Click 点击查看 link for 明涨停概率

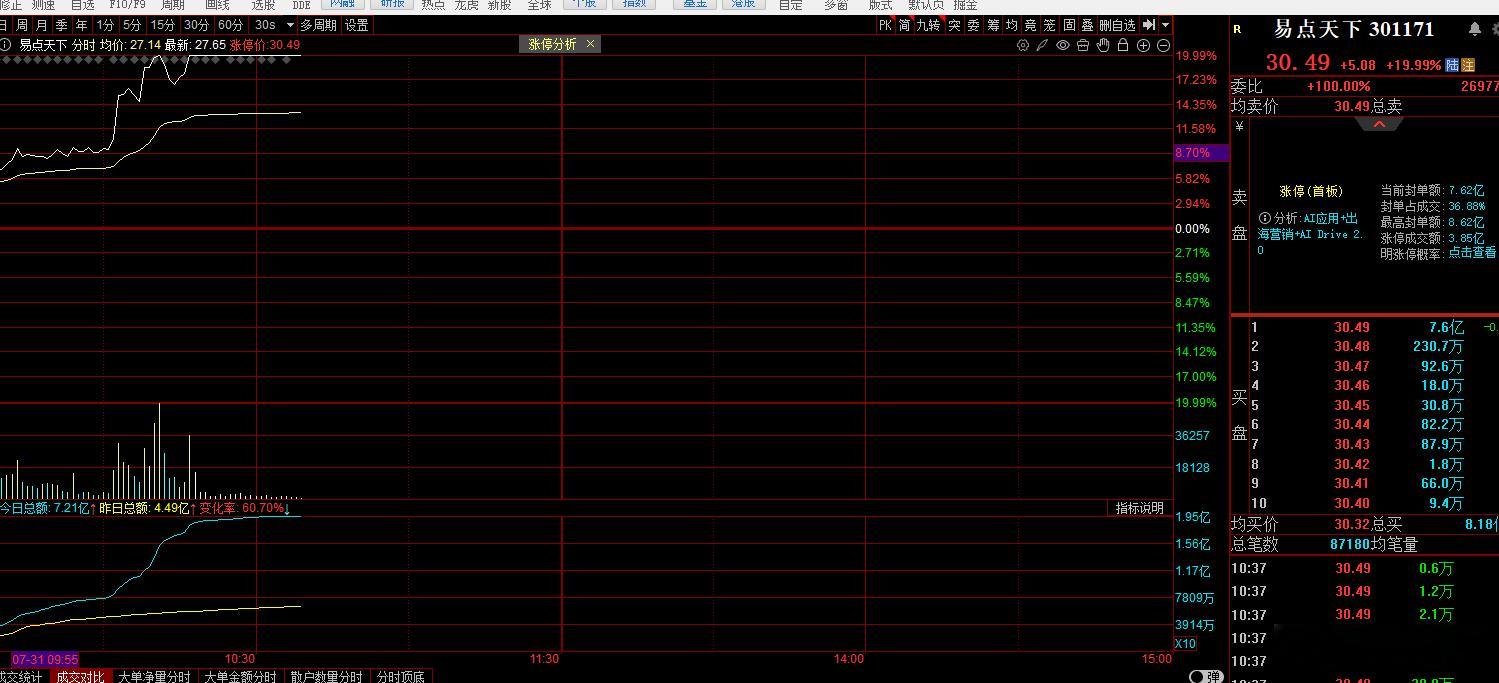click(x=1472, y=253)
